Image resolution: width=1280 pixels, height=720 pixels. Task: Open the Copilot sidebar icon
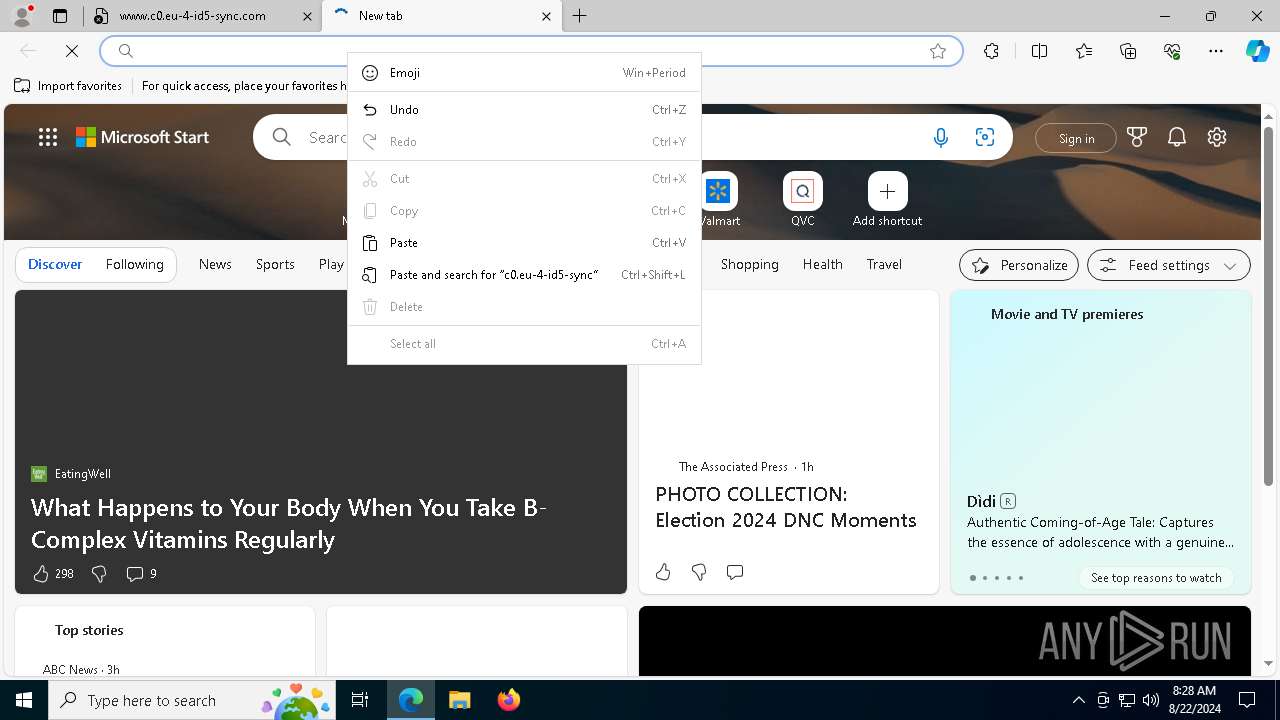pyautogui.click(x=1258, y=51)
